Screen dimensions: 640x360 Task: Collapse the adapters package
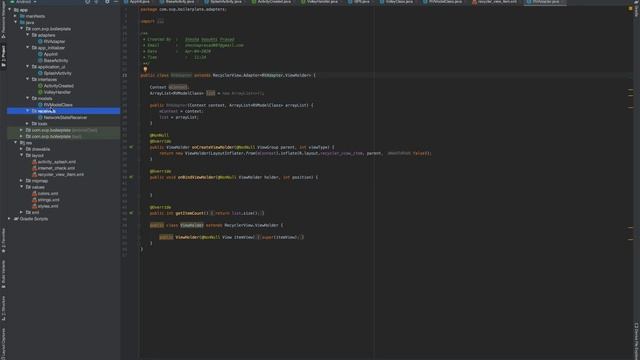(28, 35)
